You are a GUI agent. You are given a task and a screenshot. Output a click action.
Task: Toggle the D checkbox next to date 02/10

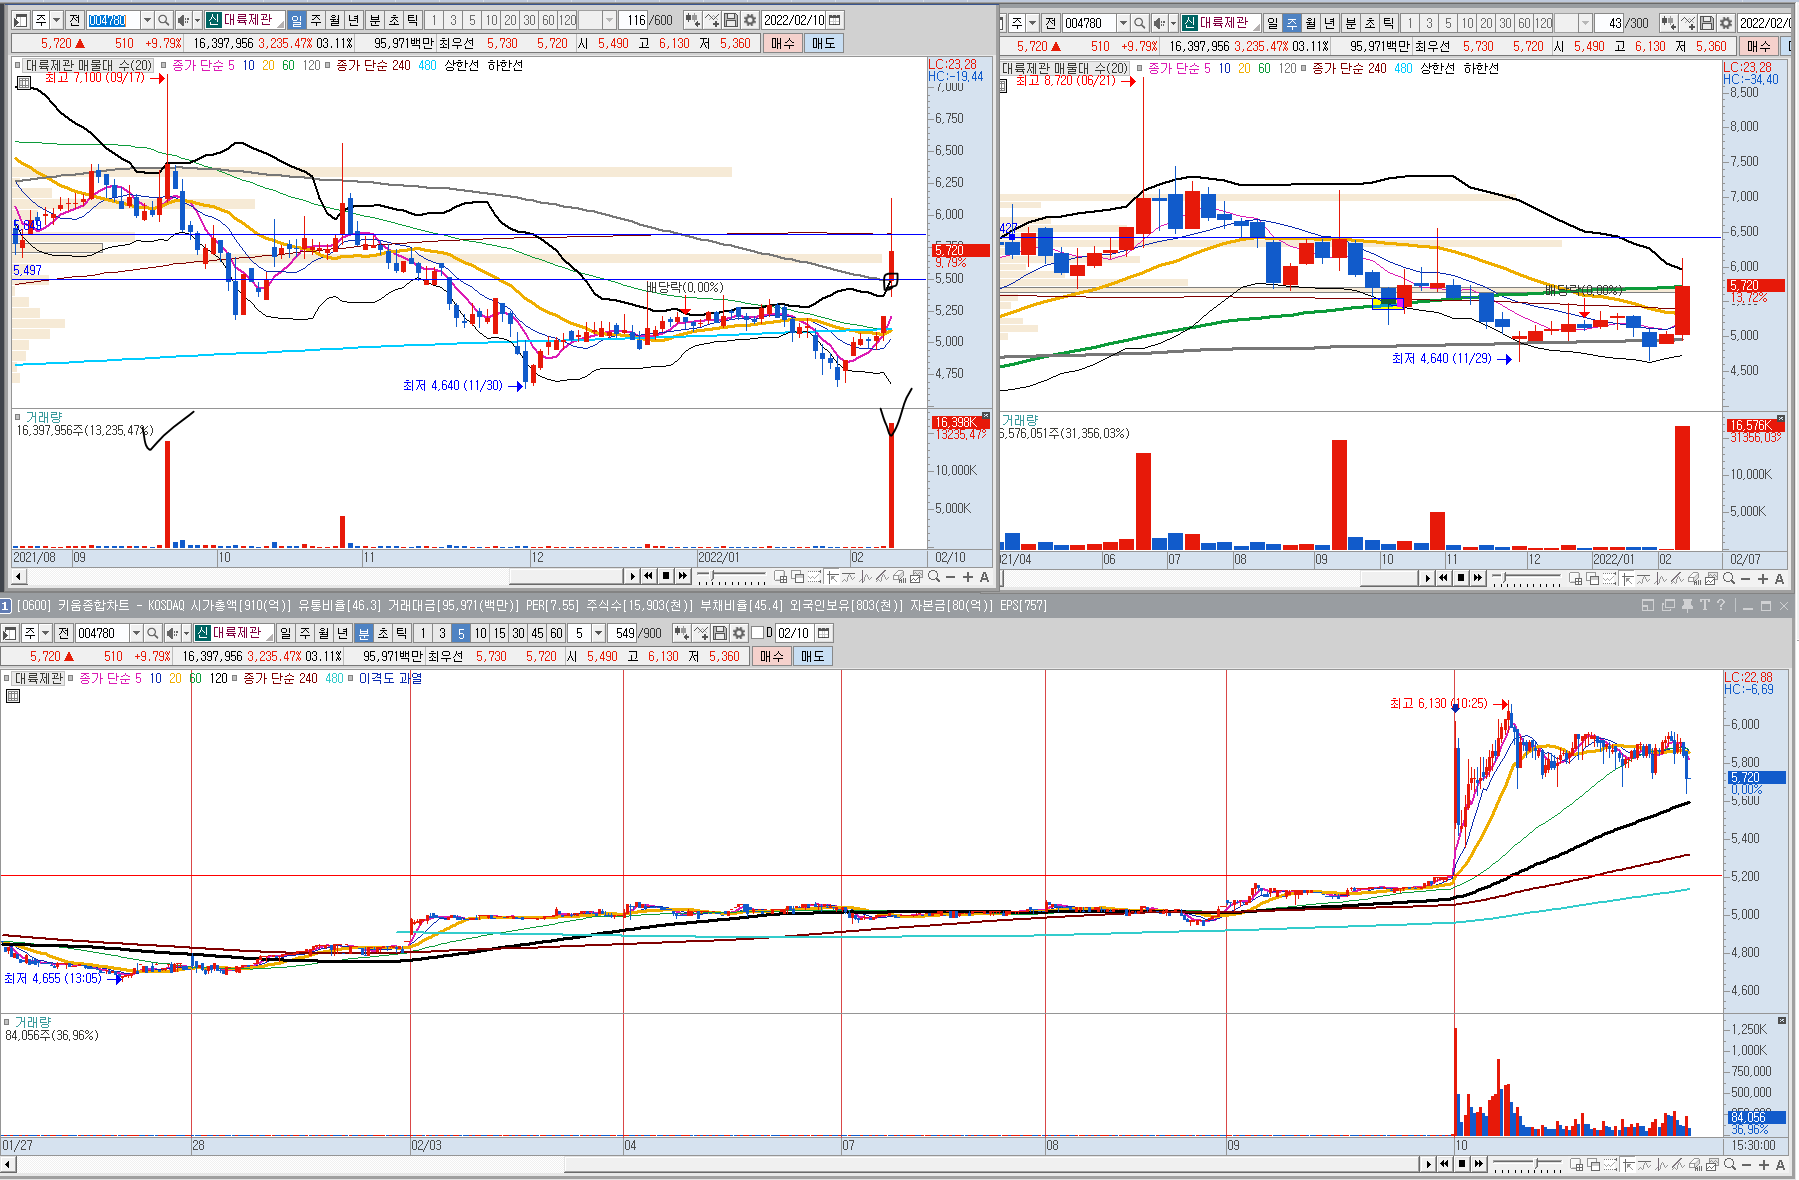(757, 633)
